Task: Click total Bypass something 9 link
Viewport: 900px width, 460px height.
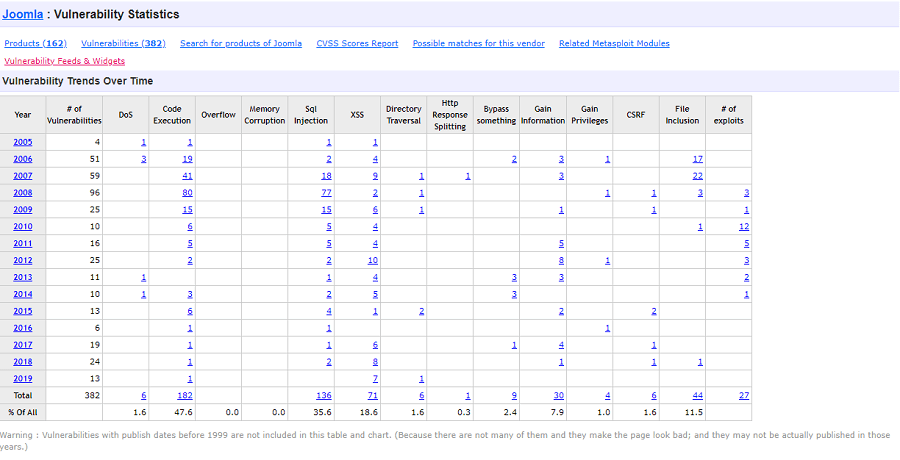Action: (x=515, y=396)
